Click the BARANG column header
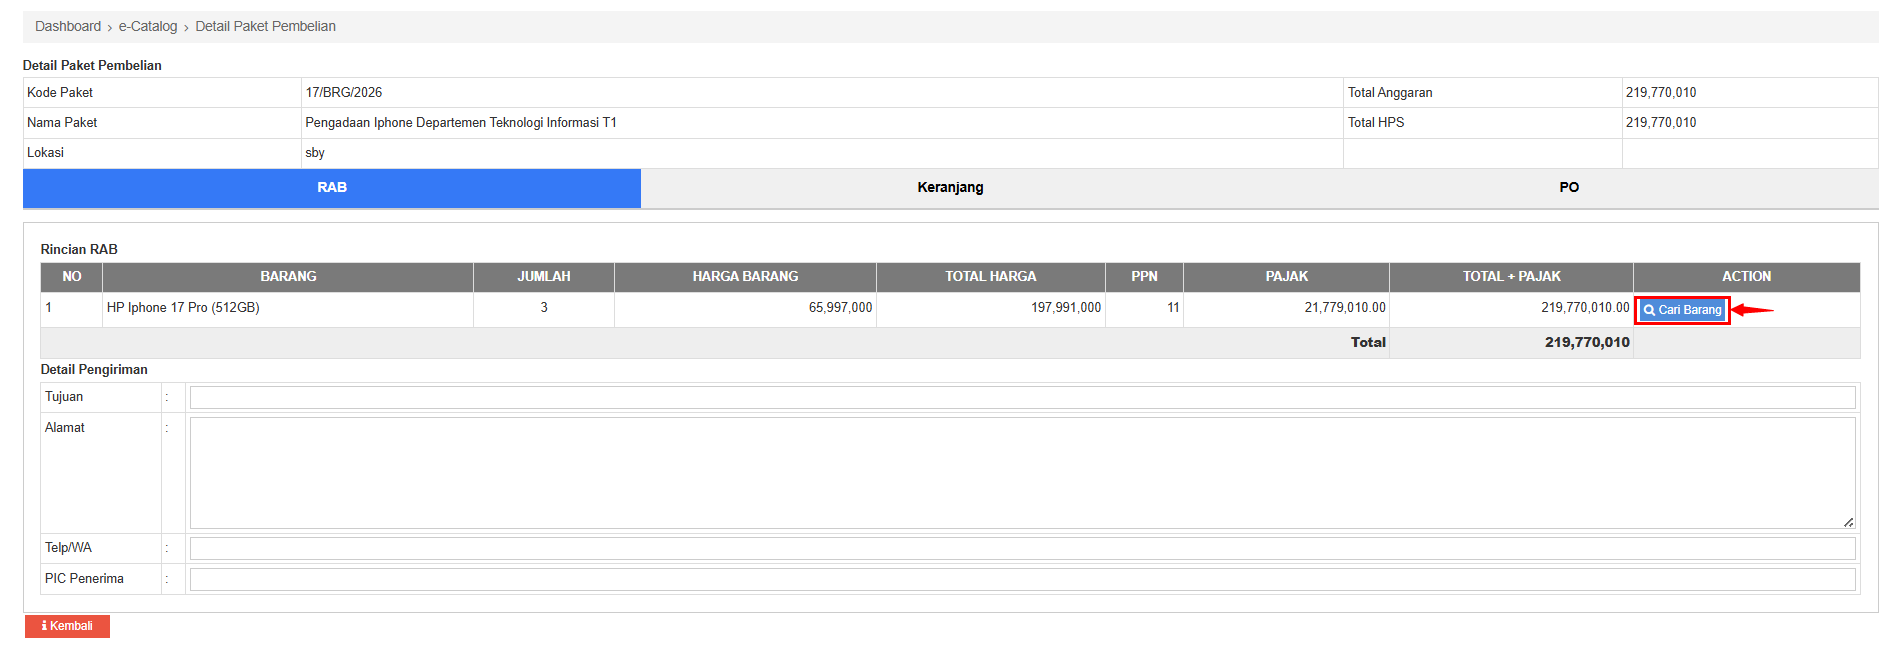 coord(288,277)
